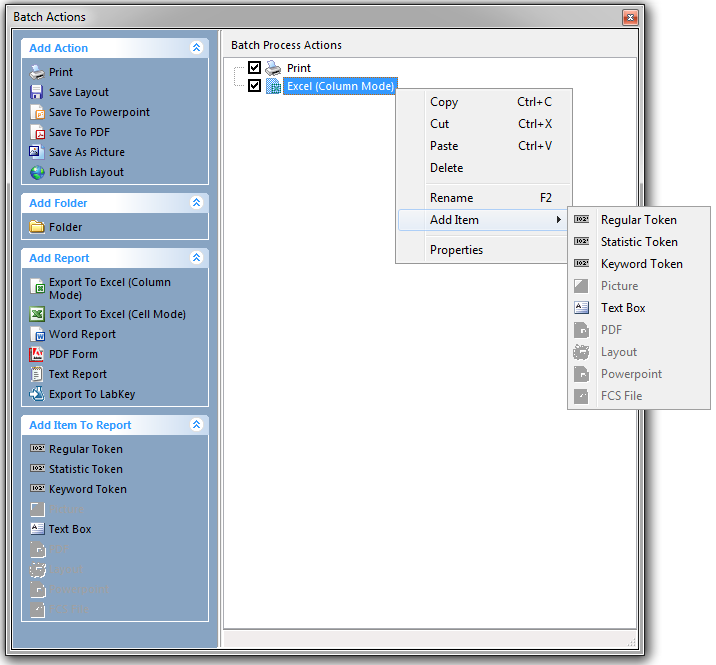Click the PDF Form icon
The image size is (716, 665).
click(x=37, y=354)
